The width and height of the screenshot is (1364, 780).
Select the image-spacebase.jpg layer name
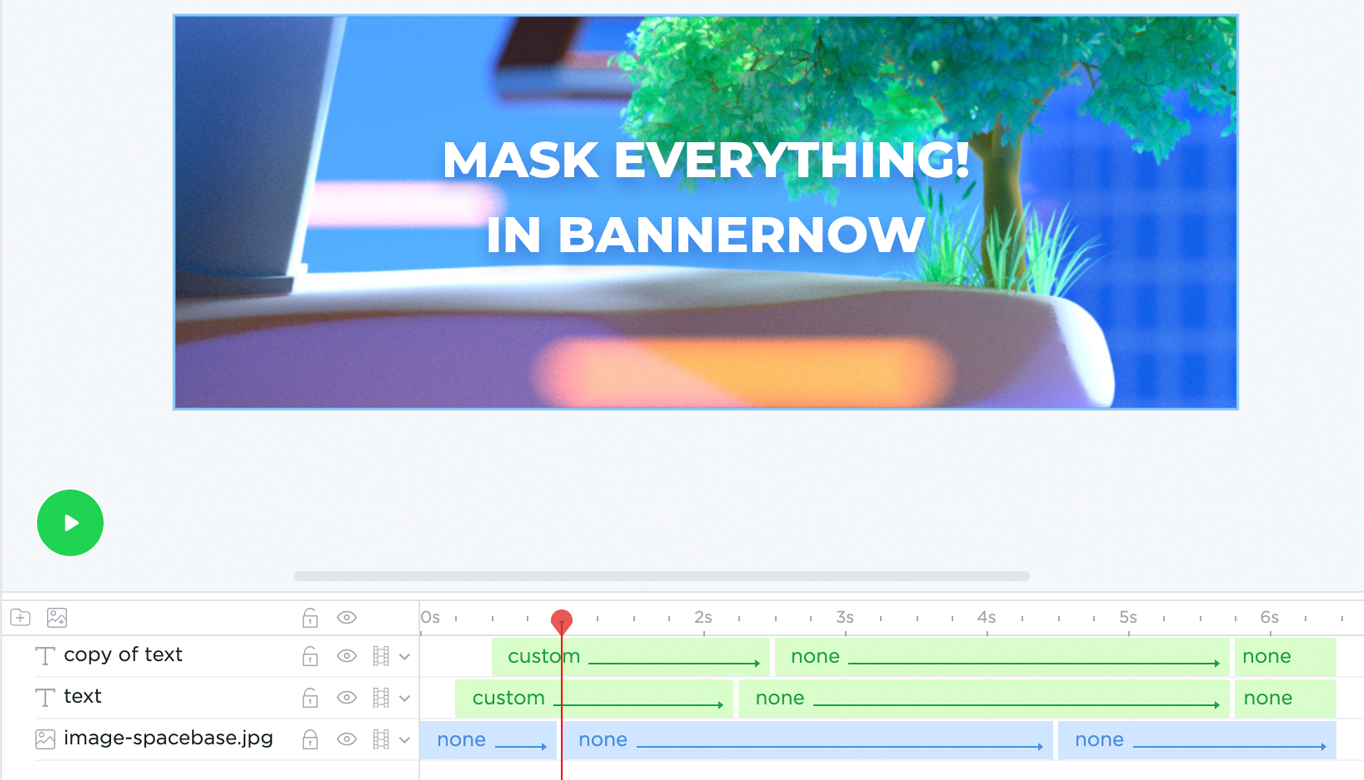[168, 738]
